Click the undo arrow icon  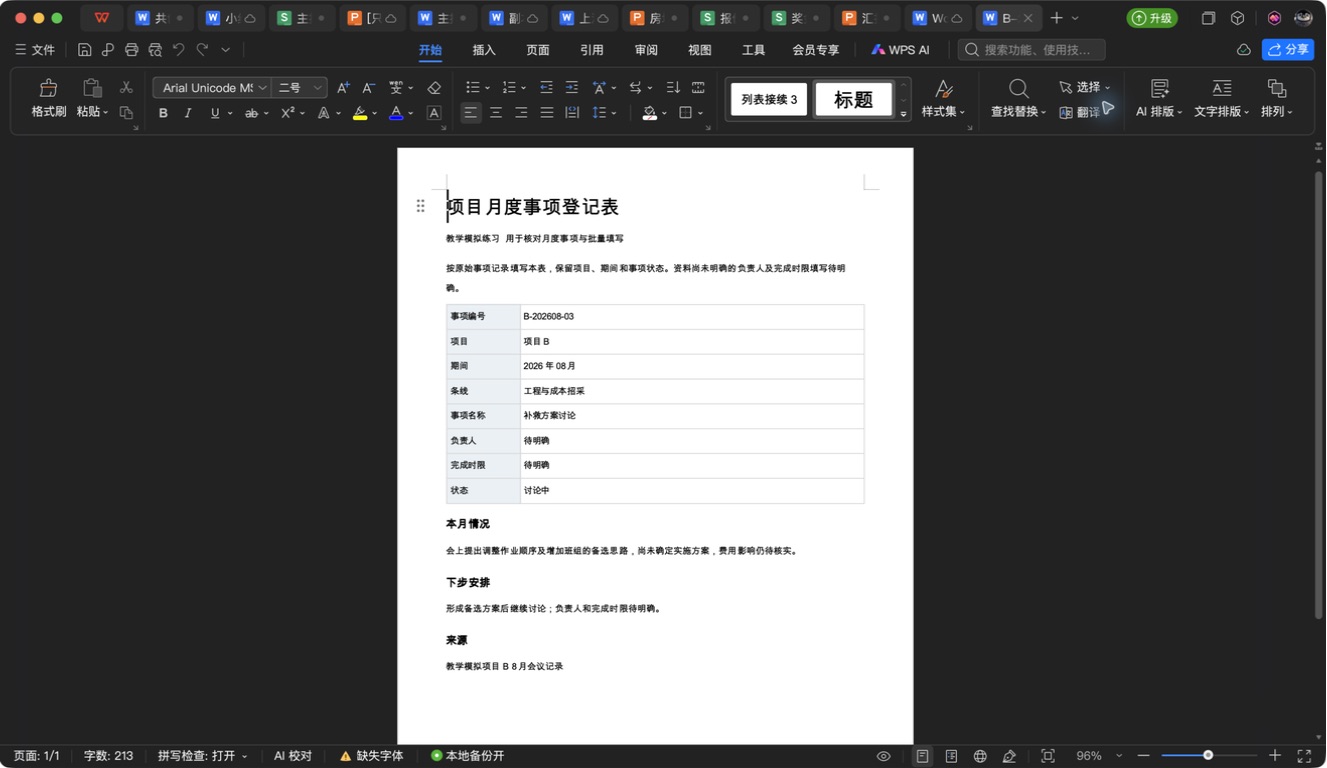coord(179,50)
